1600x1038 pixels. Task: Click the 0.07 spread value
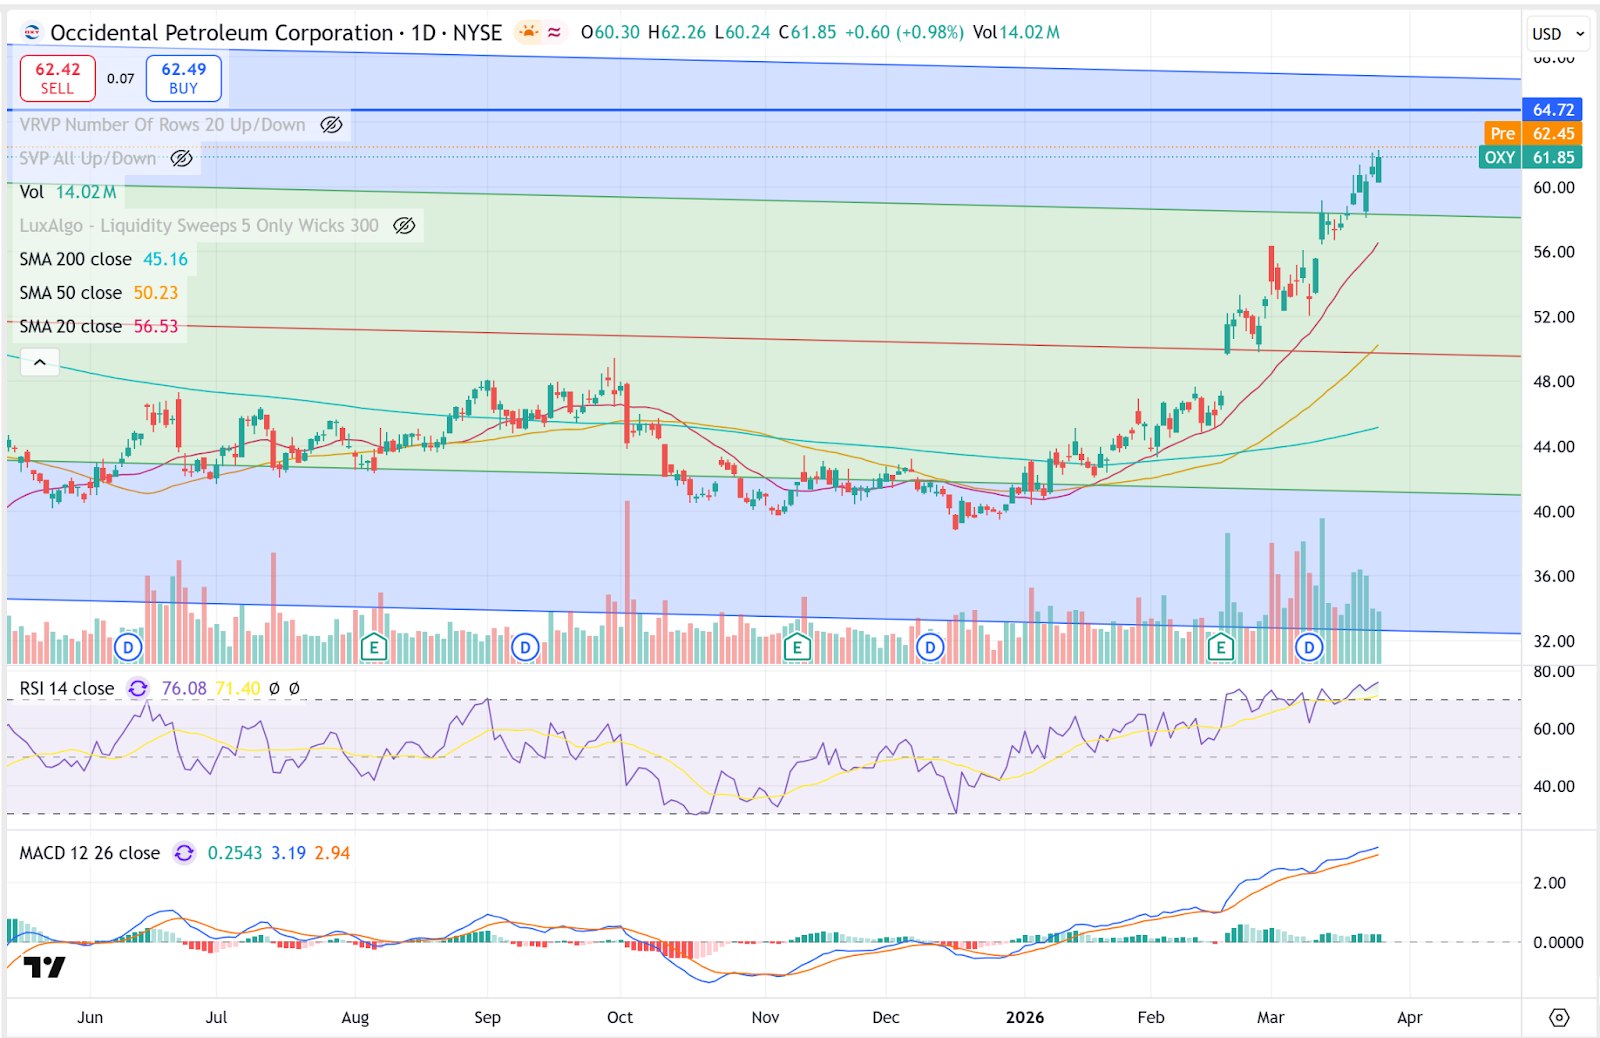(121, 78)
